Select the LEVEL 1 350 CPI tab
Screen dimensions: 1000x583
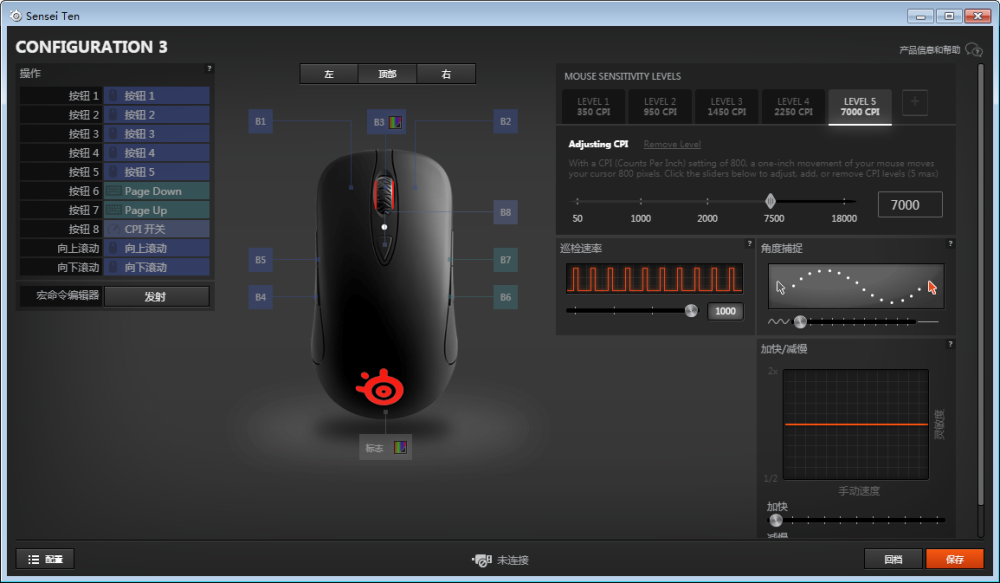(593, 107)
